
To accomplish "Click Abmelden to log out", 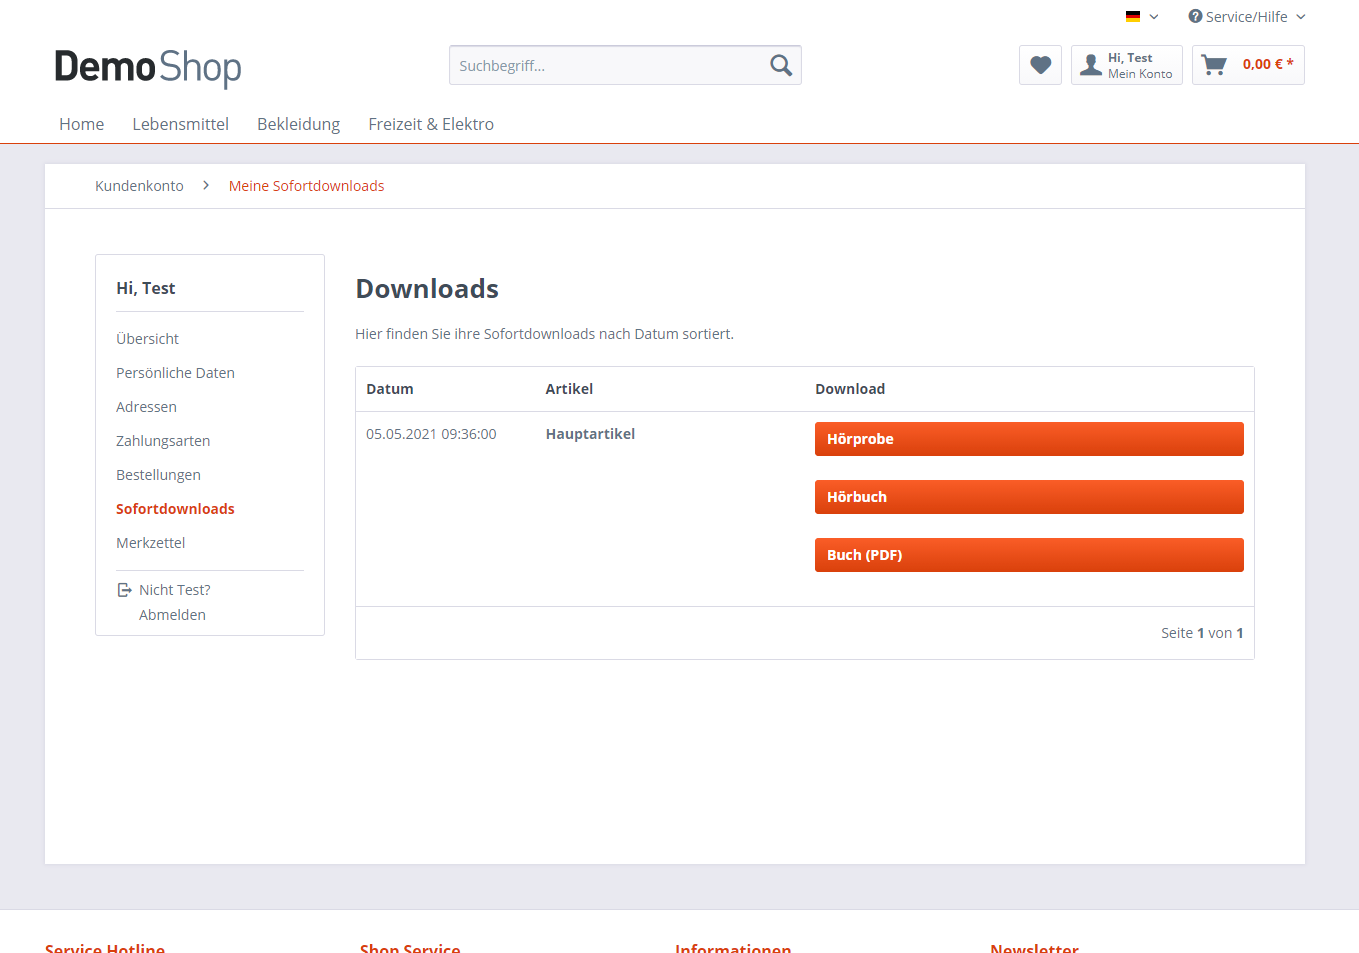I will (172, 615).
